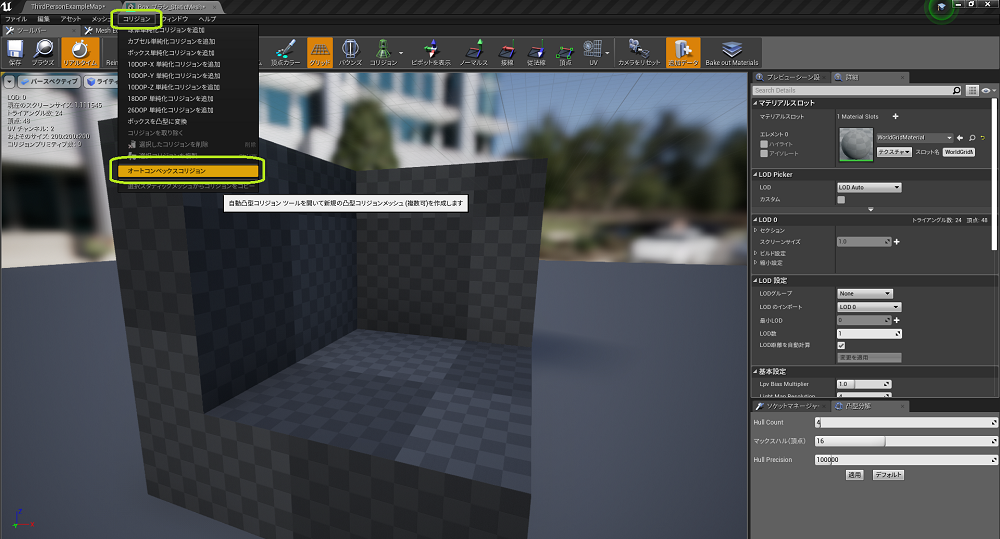This screenshot has height=539, width=1000.
Task: Select ボックスを凸型に変換 menu item
Action: pos(188,121)
